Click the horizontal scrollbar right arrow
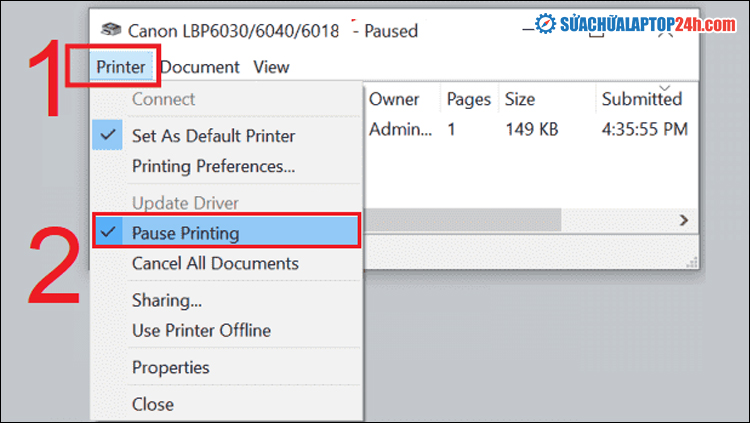This screenshot has height=423, width=750. pyautogui.click(x=684, y=220)
